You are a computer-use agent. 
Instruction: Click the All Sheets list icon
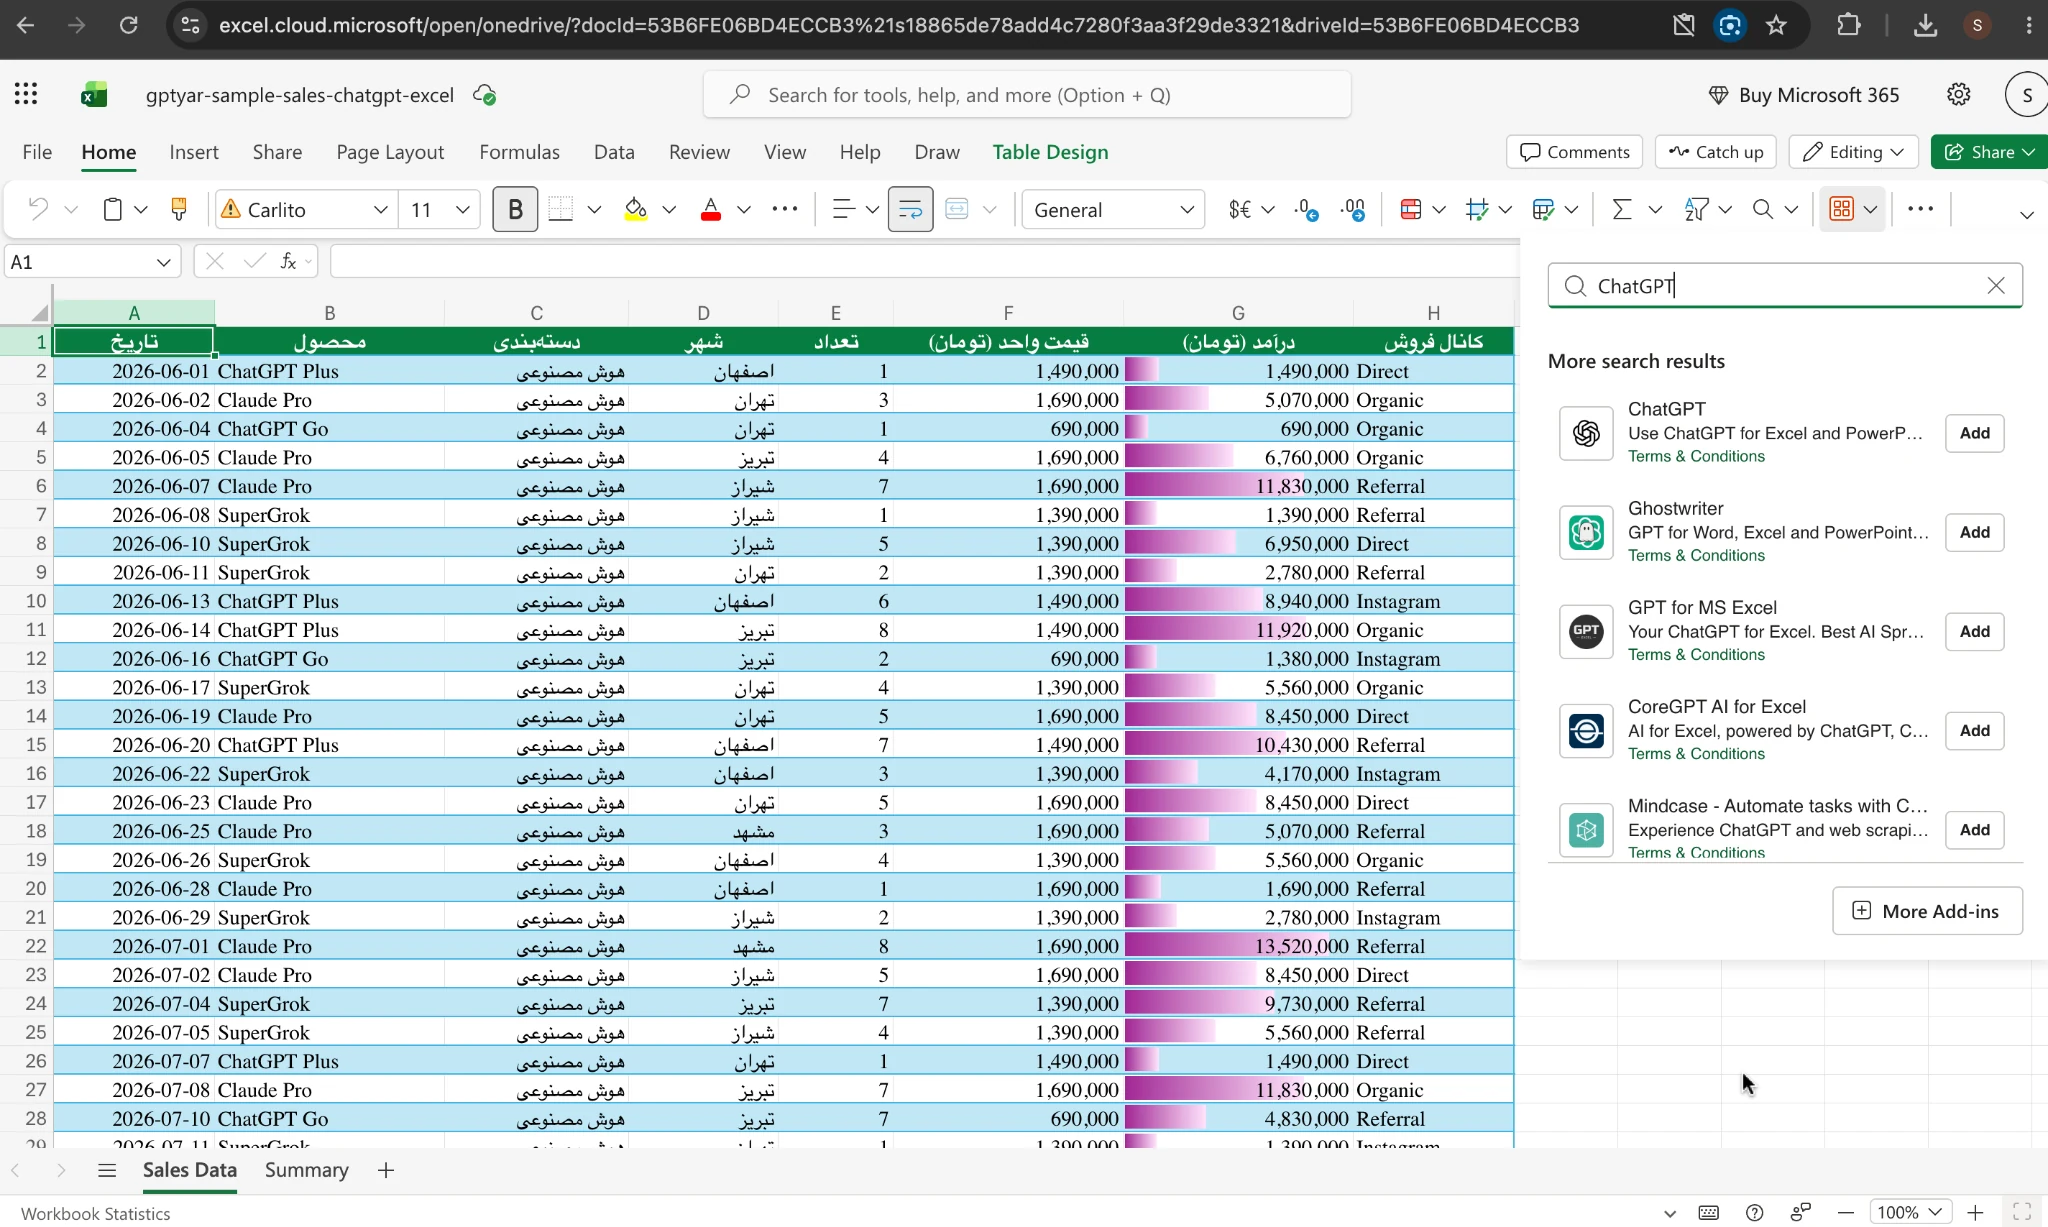click(107, 1170)
